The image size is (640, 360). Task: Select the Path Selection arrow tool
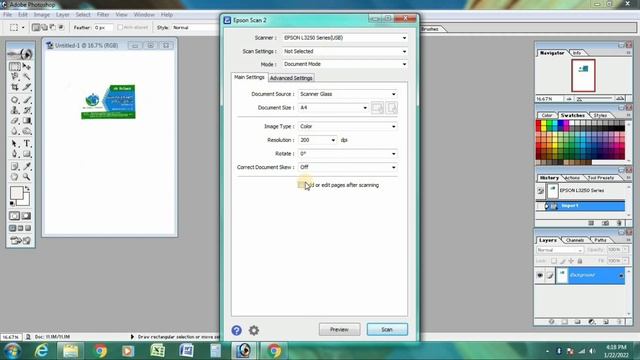pos(15,144)
